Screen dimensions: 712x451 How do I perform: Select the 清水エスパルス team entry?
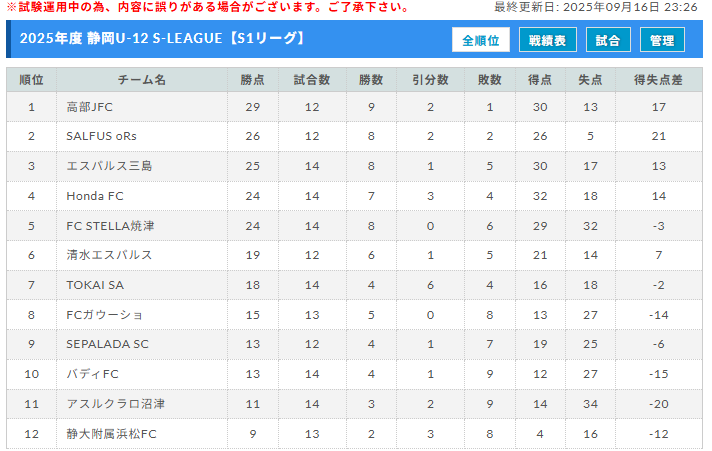click(x=109, y=255)
